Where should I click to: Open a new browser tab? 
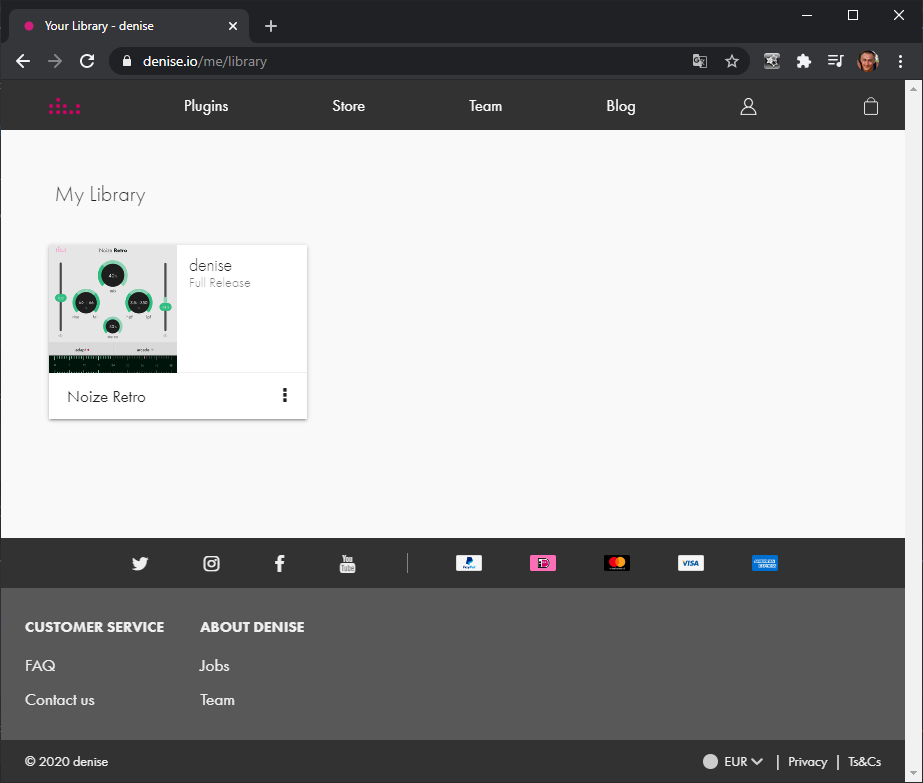(271, 26)
